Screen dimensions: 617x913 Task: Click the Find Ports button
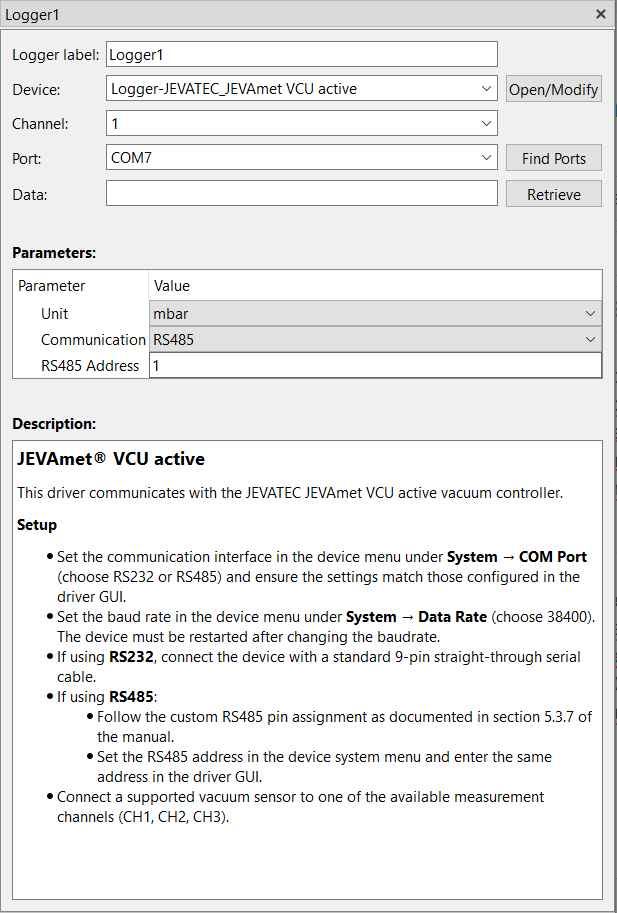coord(554,158)
